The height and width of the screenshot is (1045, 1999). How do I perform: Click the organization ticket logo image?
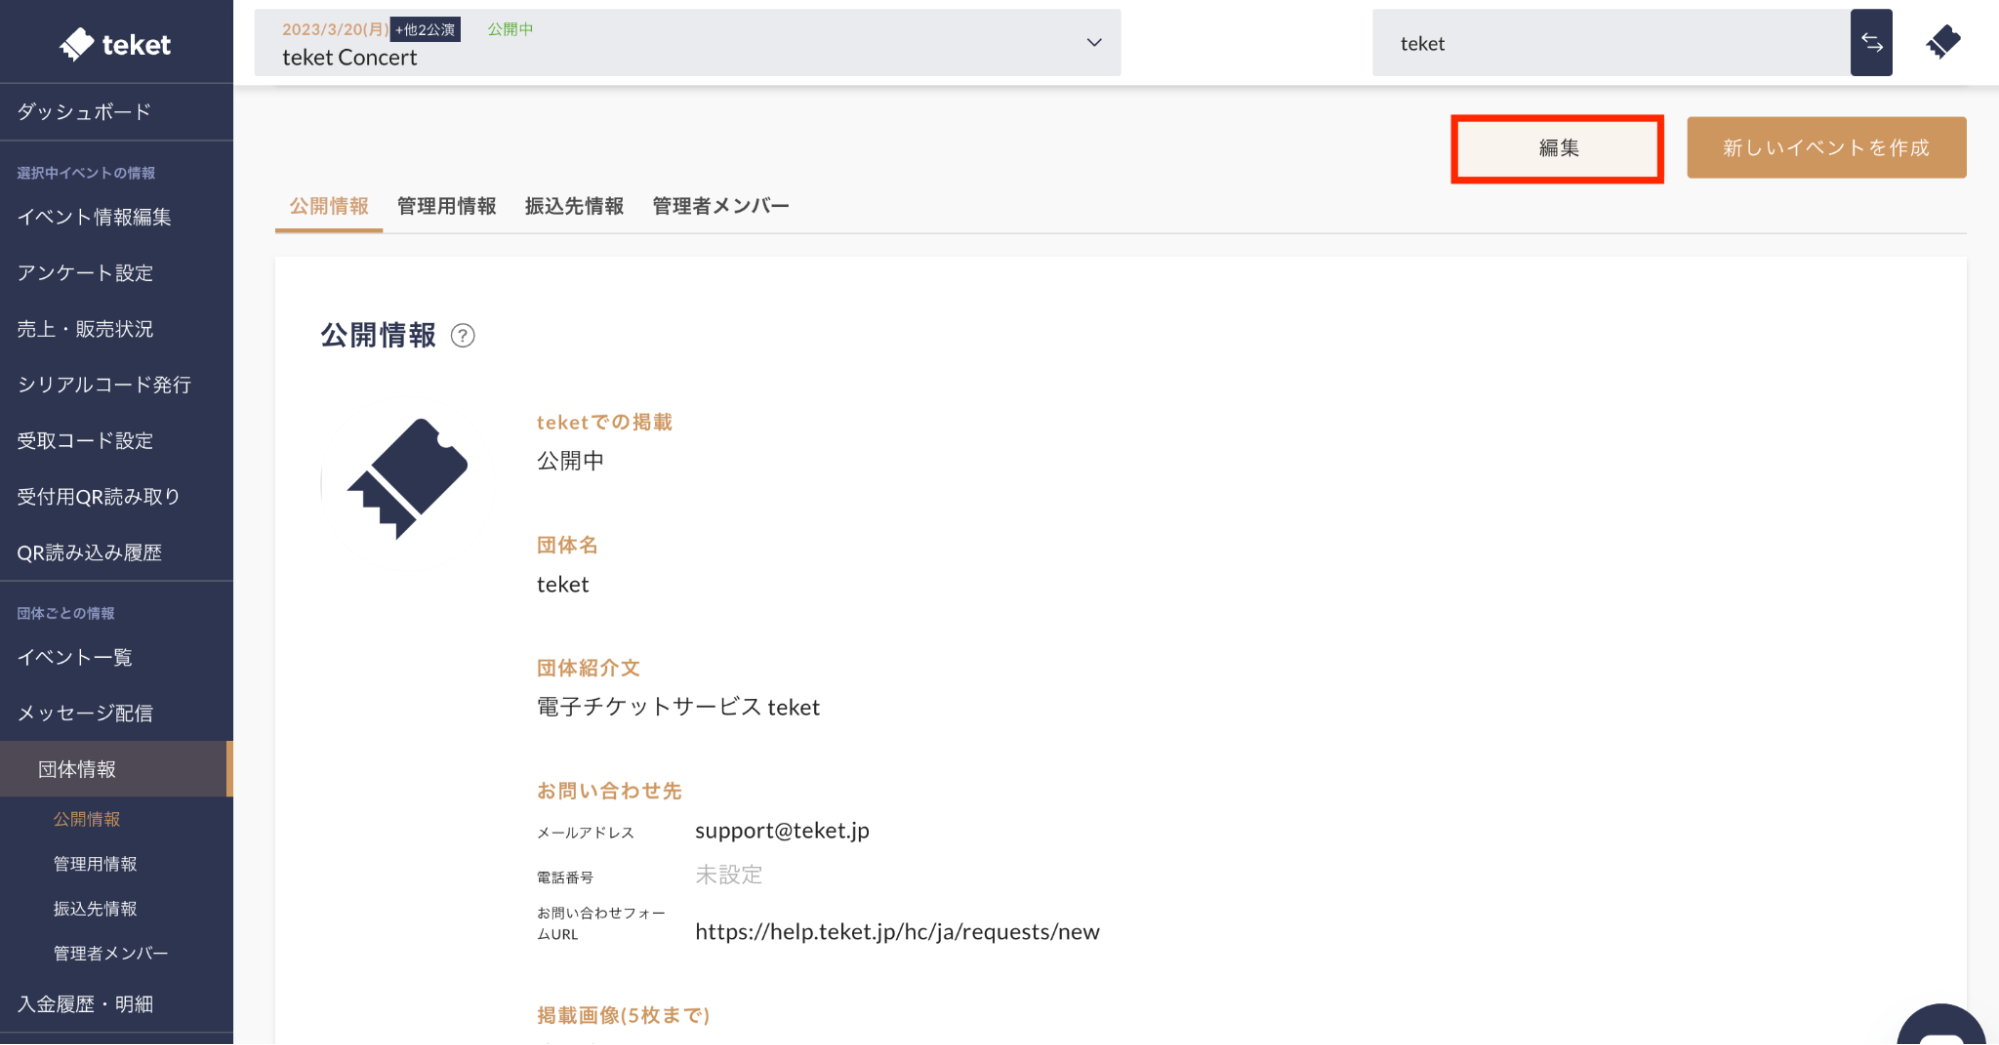(x=407, y=479)
